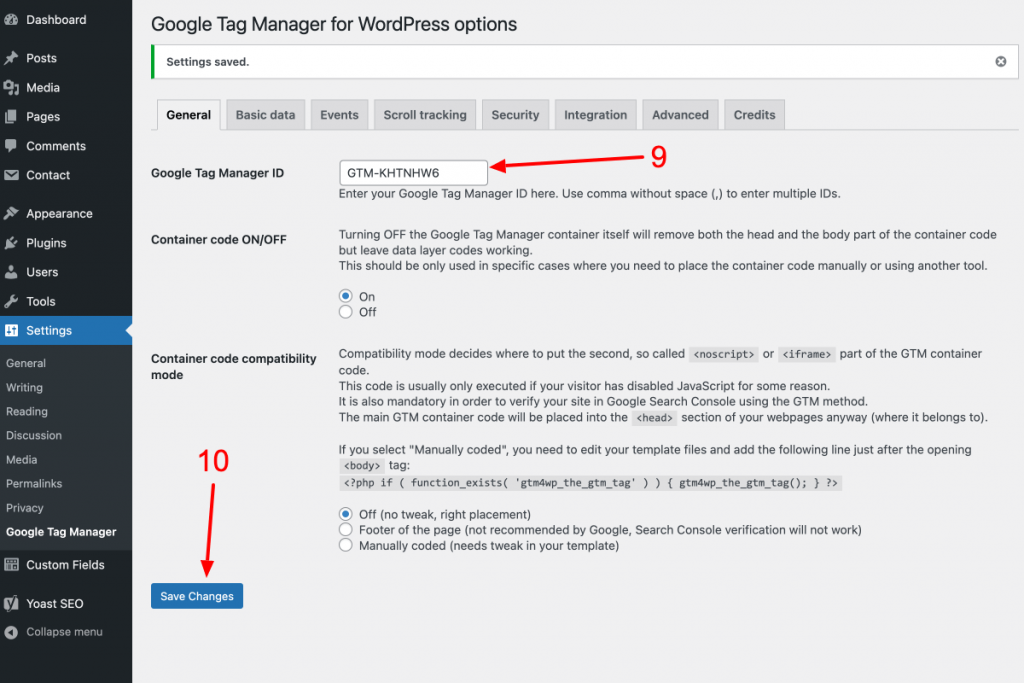Click the Contact menu label

48,175
